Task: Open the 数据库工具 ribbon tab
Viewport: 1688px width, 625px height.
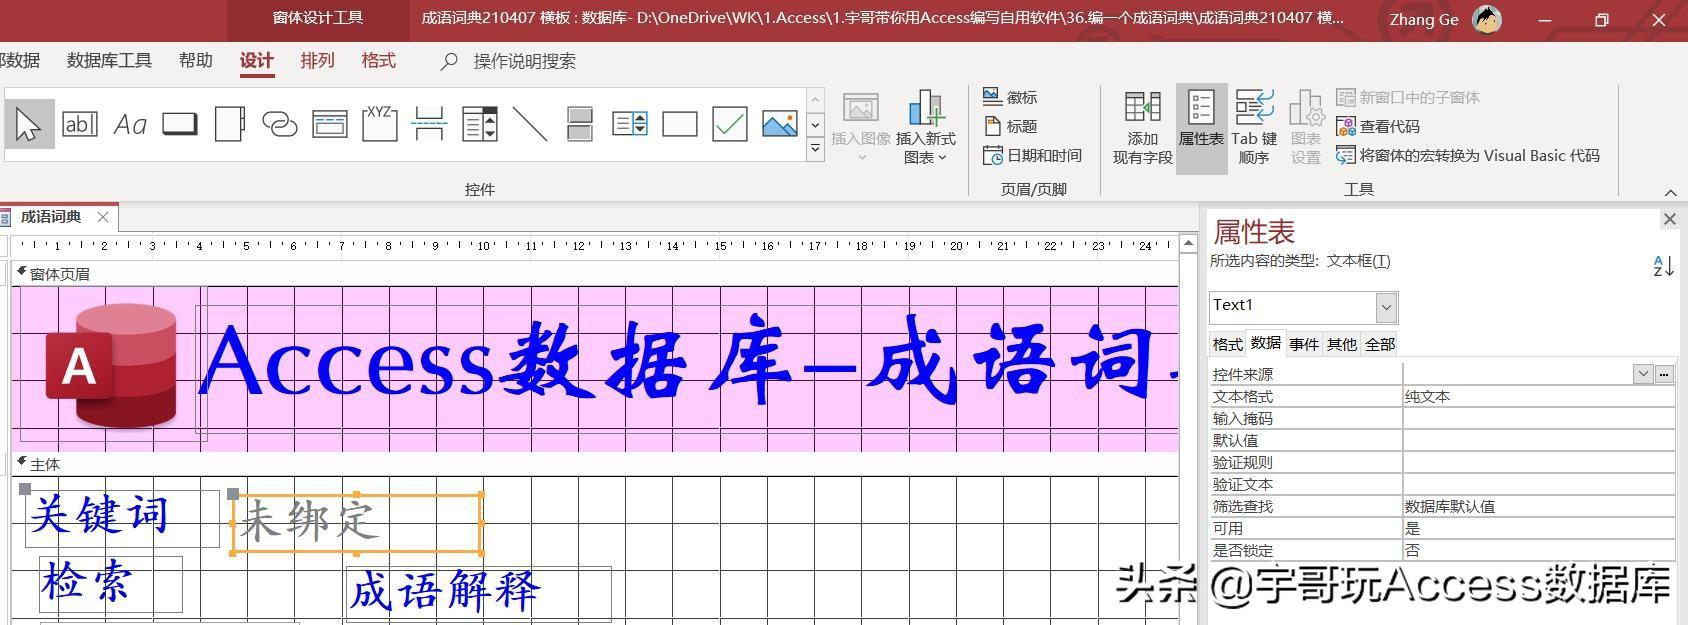Action: click(109, 61)
